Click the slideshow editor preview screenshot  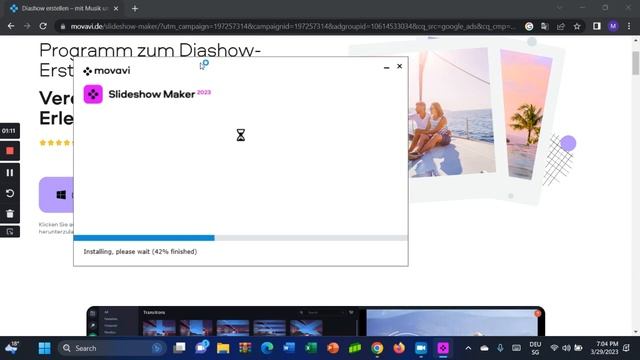(316, 321)
